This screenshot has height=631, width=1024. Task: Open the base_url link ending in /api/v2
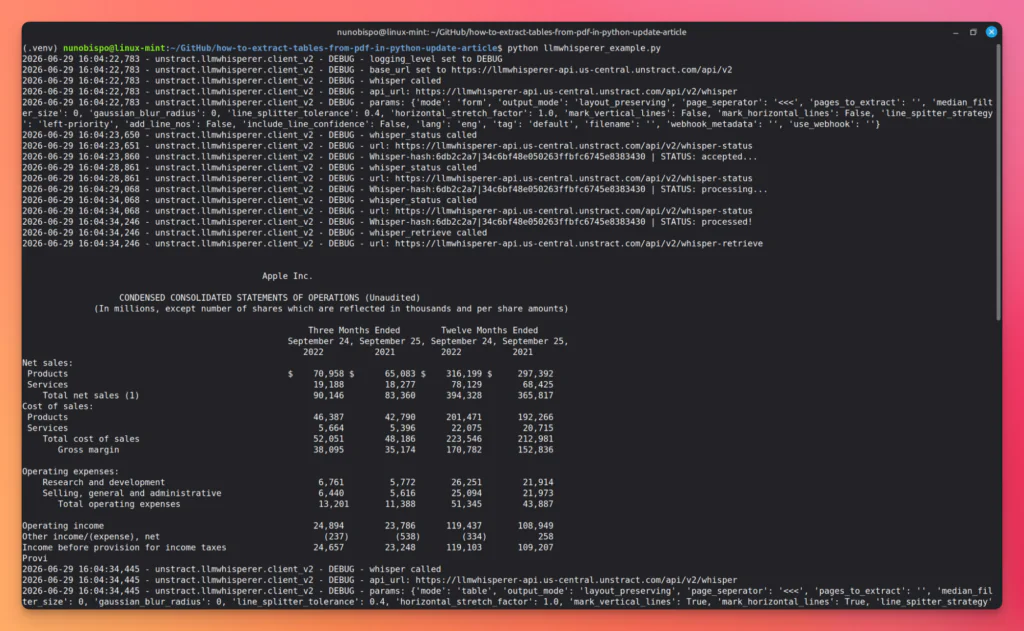click(592, 70)
